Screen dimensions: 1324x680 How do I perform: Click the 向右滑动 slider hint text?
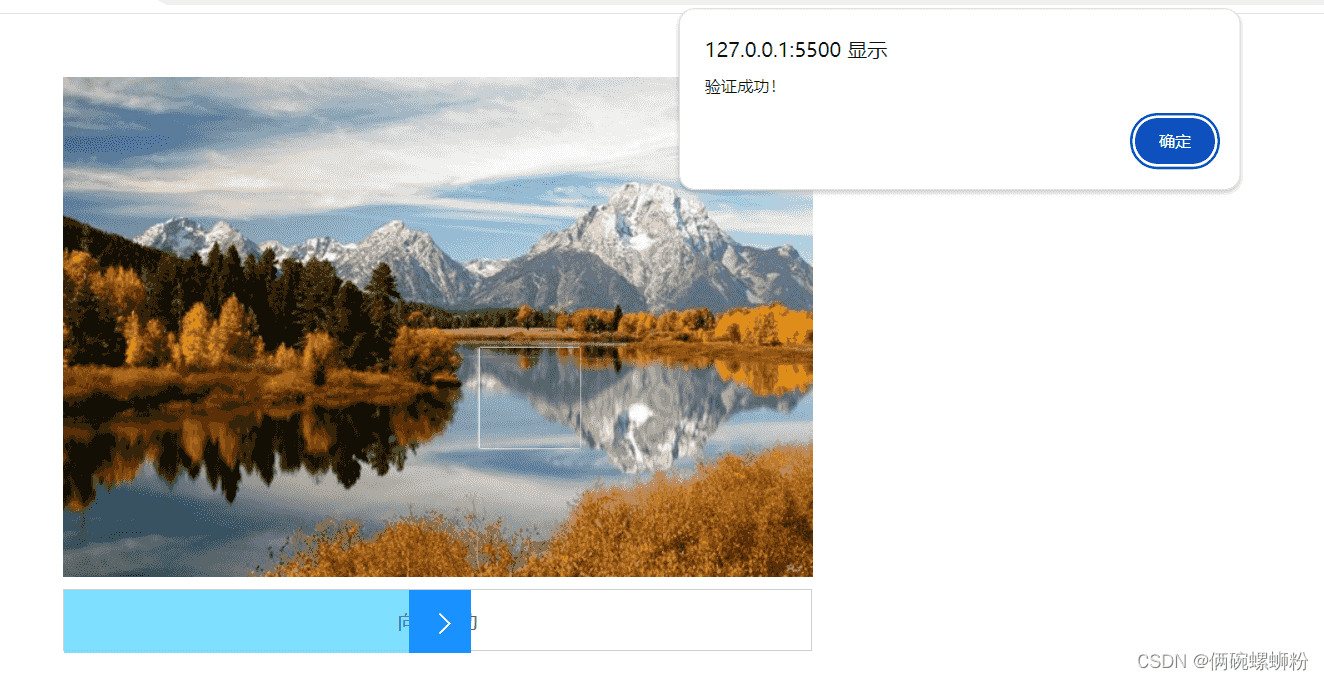coord(438,622)
